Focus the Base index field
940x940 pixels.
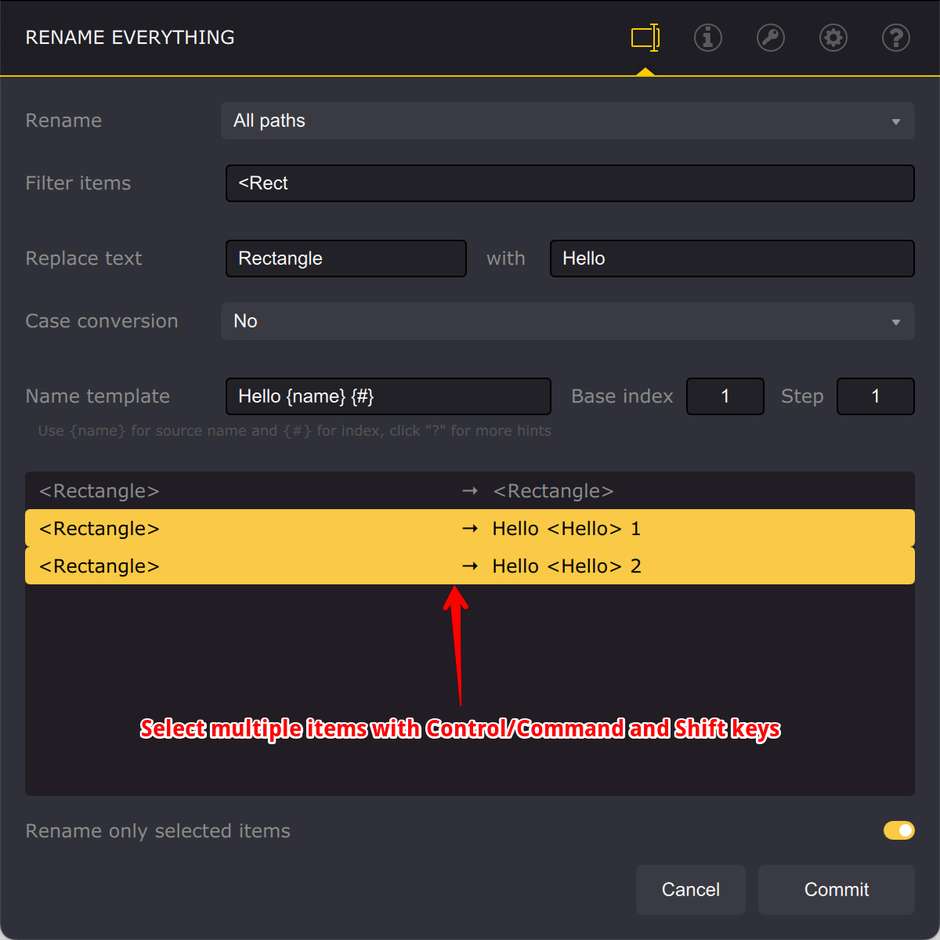pyautogui.click(x=725, y=396)
